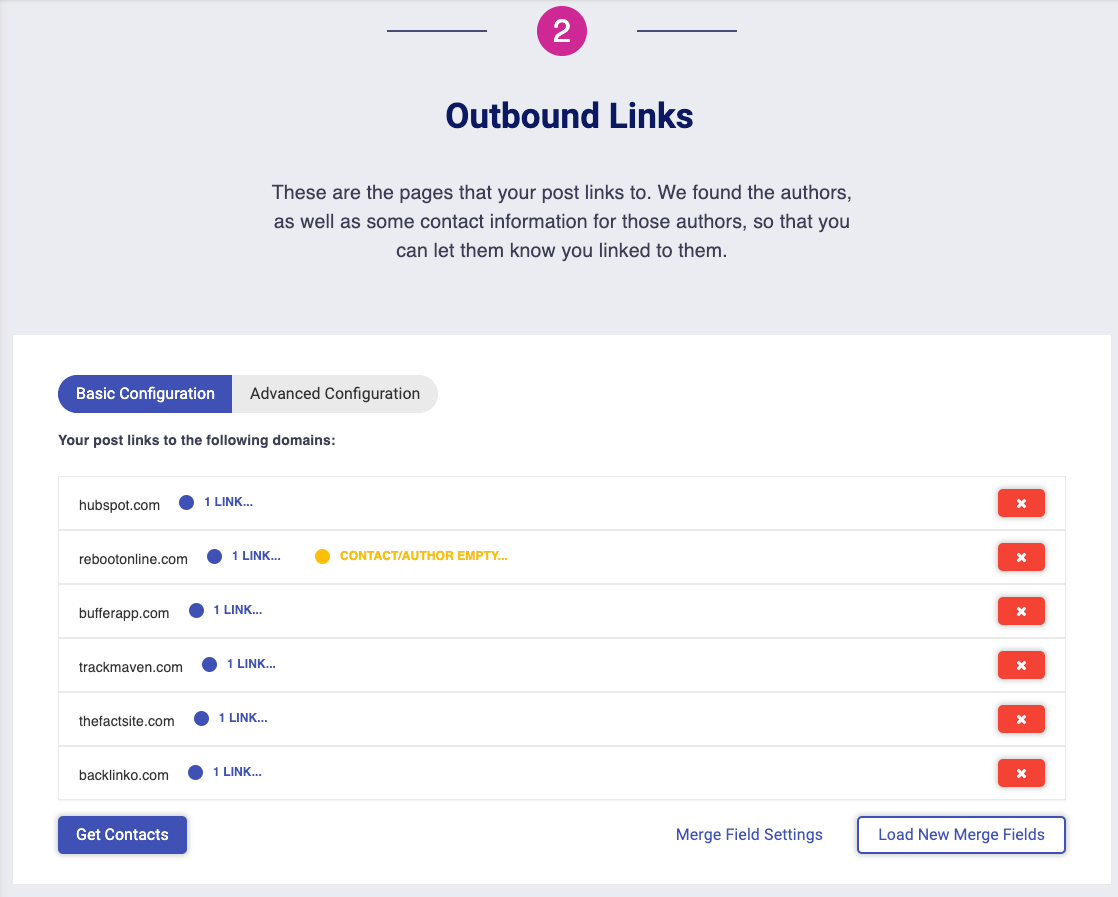Click the yellow warning dot for rebootonline.com
Image resolution: width=1118 pixels, height=897 pixels.
click(322, 557)
